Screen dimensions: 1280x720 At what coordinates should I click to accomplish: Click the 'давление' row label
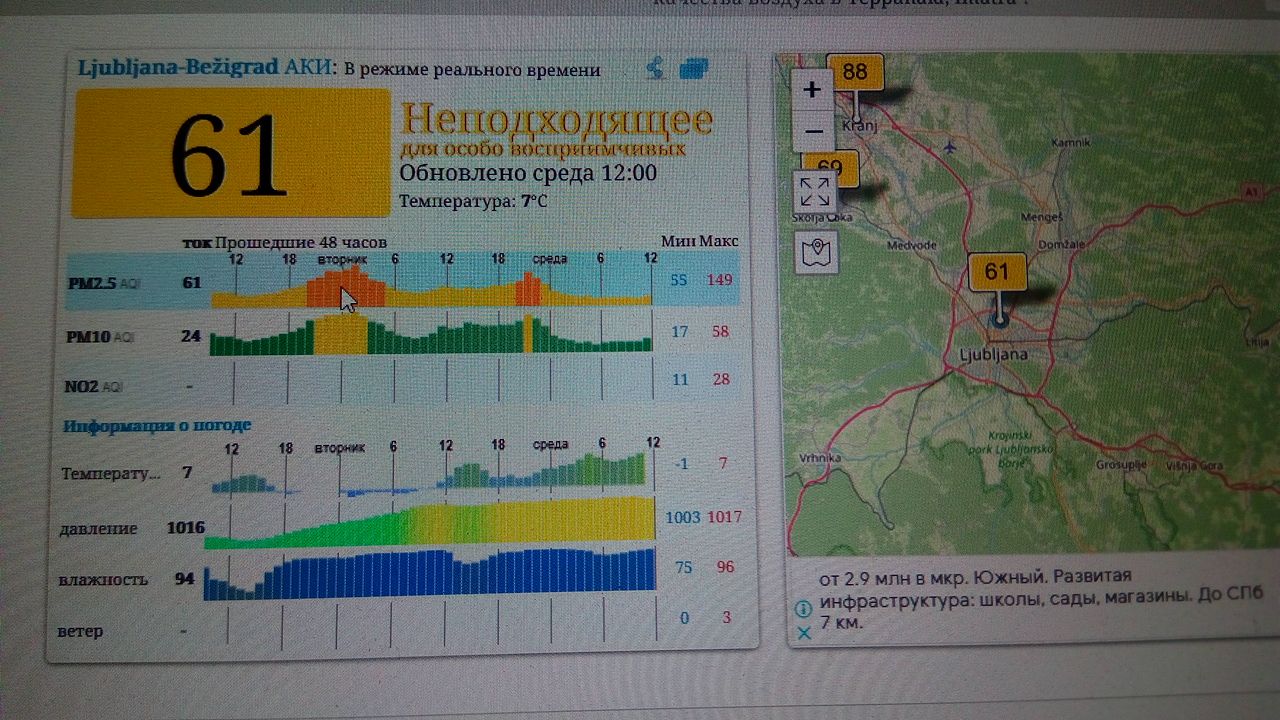click(x=100, y=528)
